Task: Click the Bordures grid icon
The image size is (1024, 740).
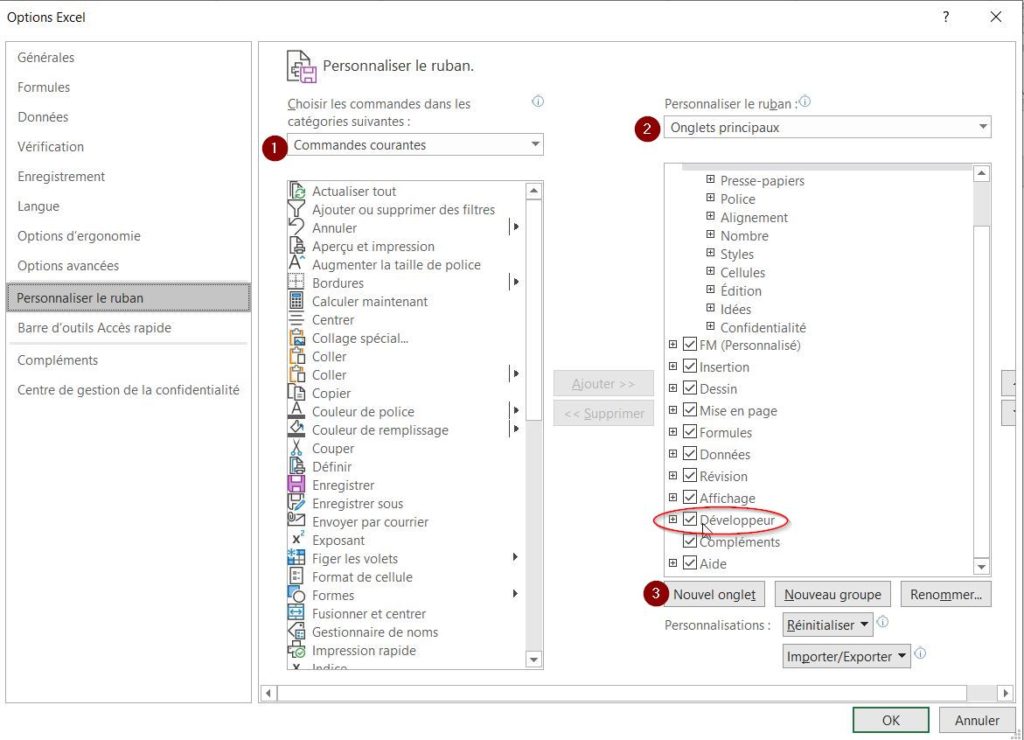Action: click(296, 282)
